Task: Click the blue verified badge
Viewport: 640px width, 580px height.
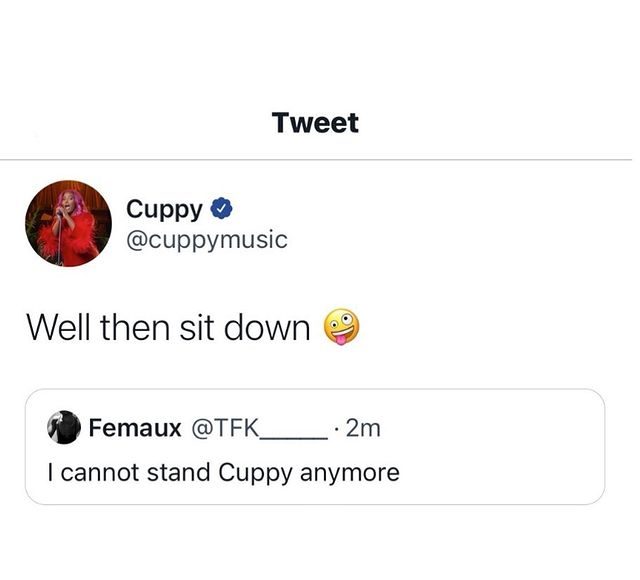Action: (223, 209)
